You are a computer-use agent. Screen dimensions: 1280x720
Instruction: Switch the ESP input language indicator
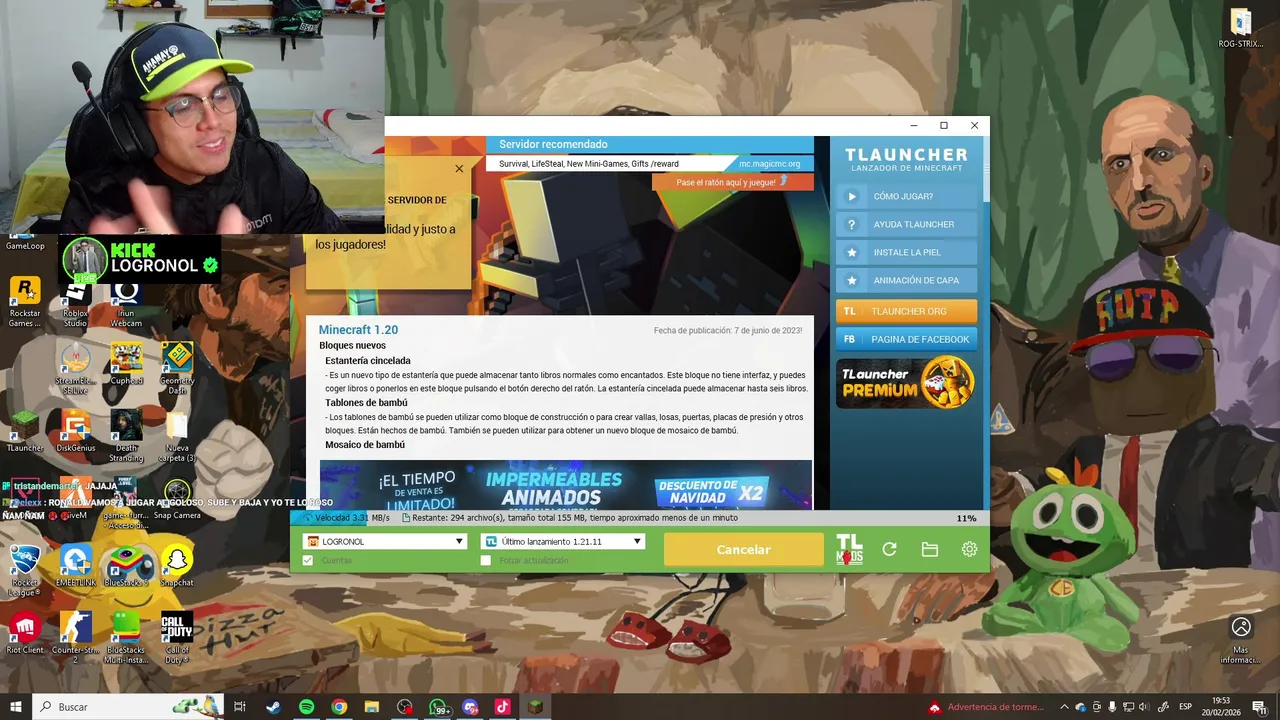pyautogui.click(x=1186, y=707)
